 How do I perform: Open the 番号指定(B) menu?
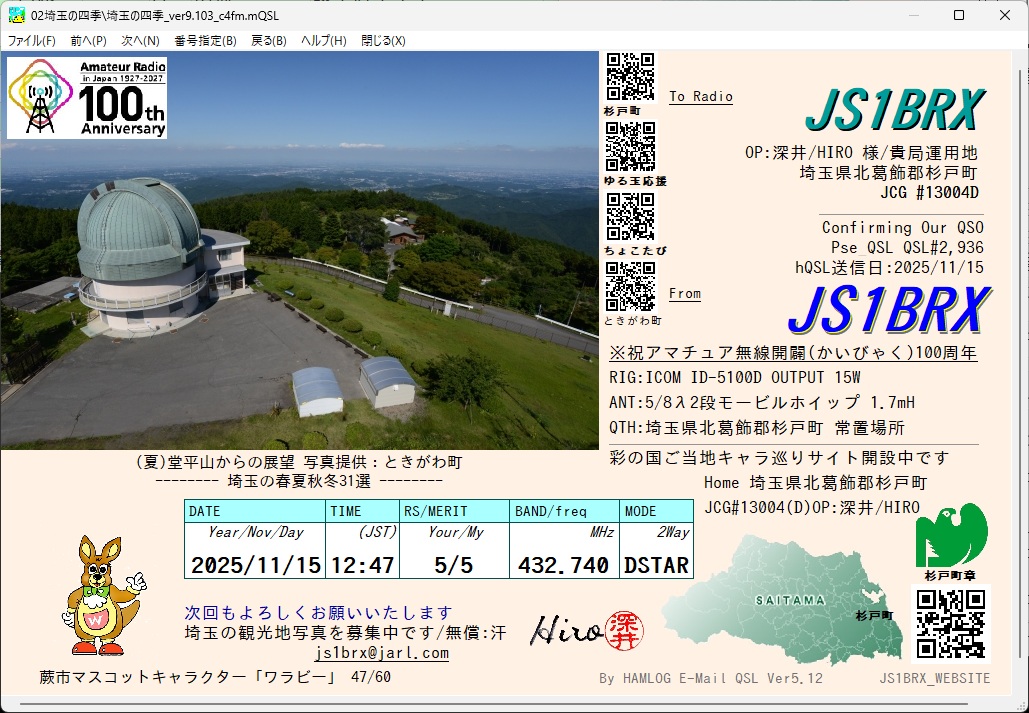pos(205,41)
